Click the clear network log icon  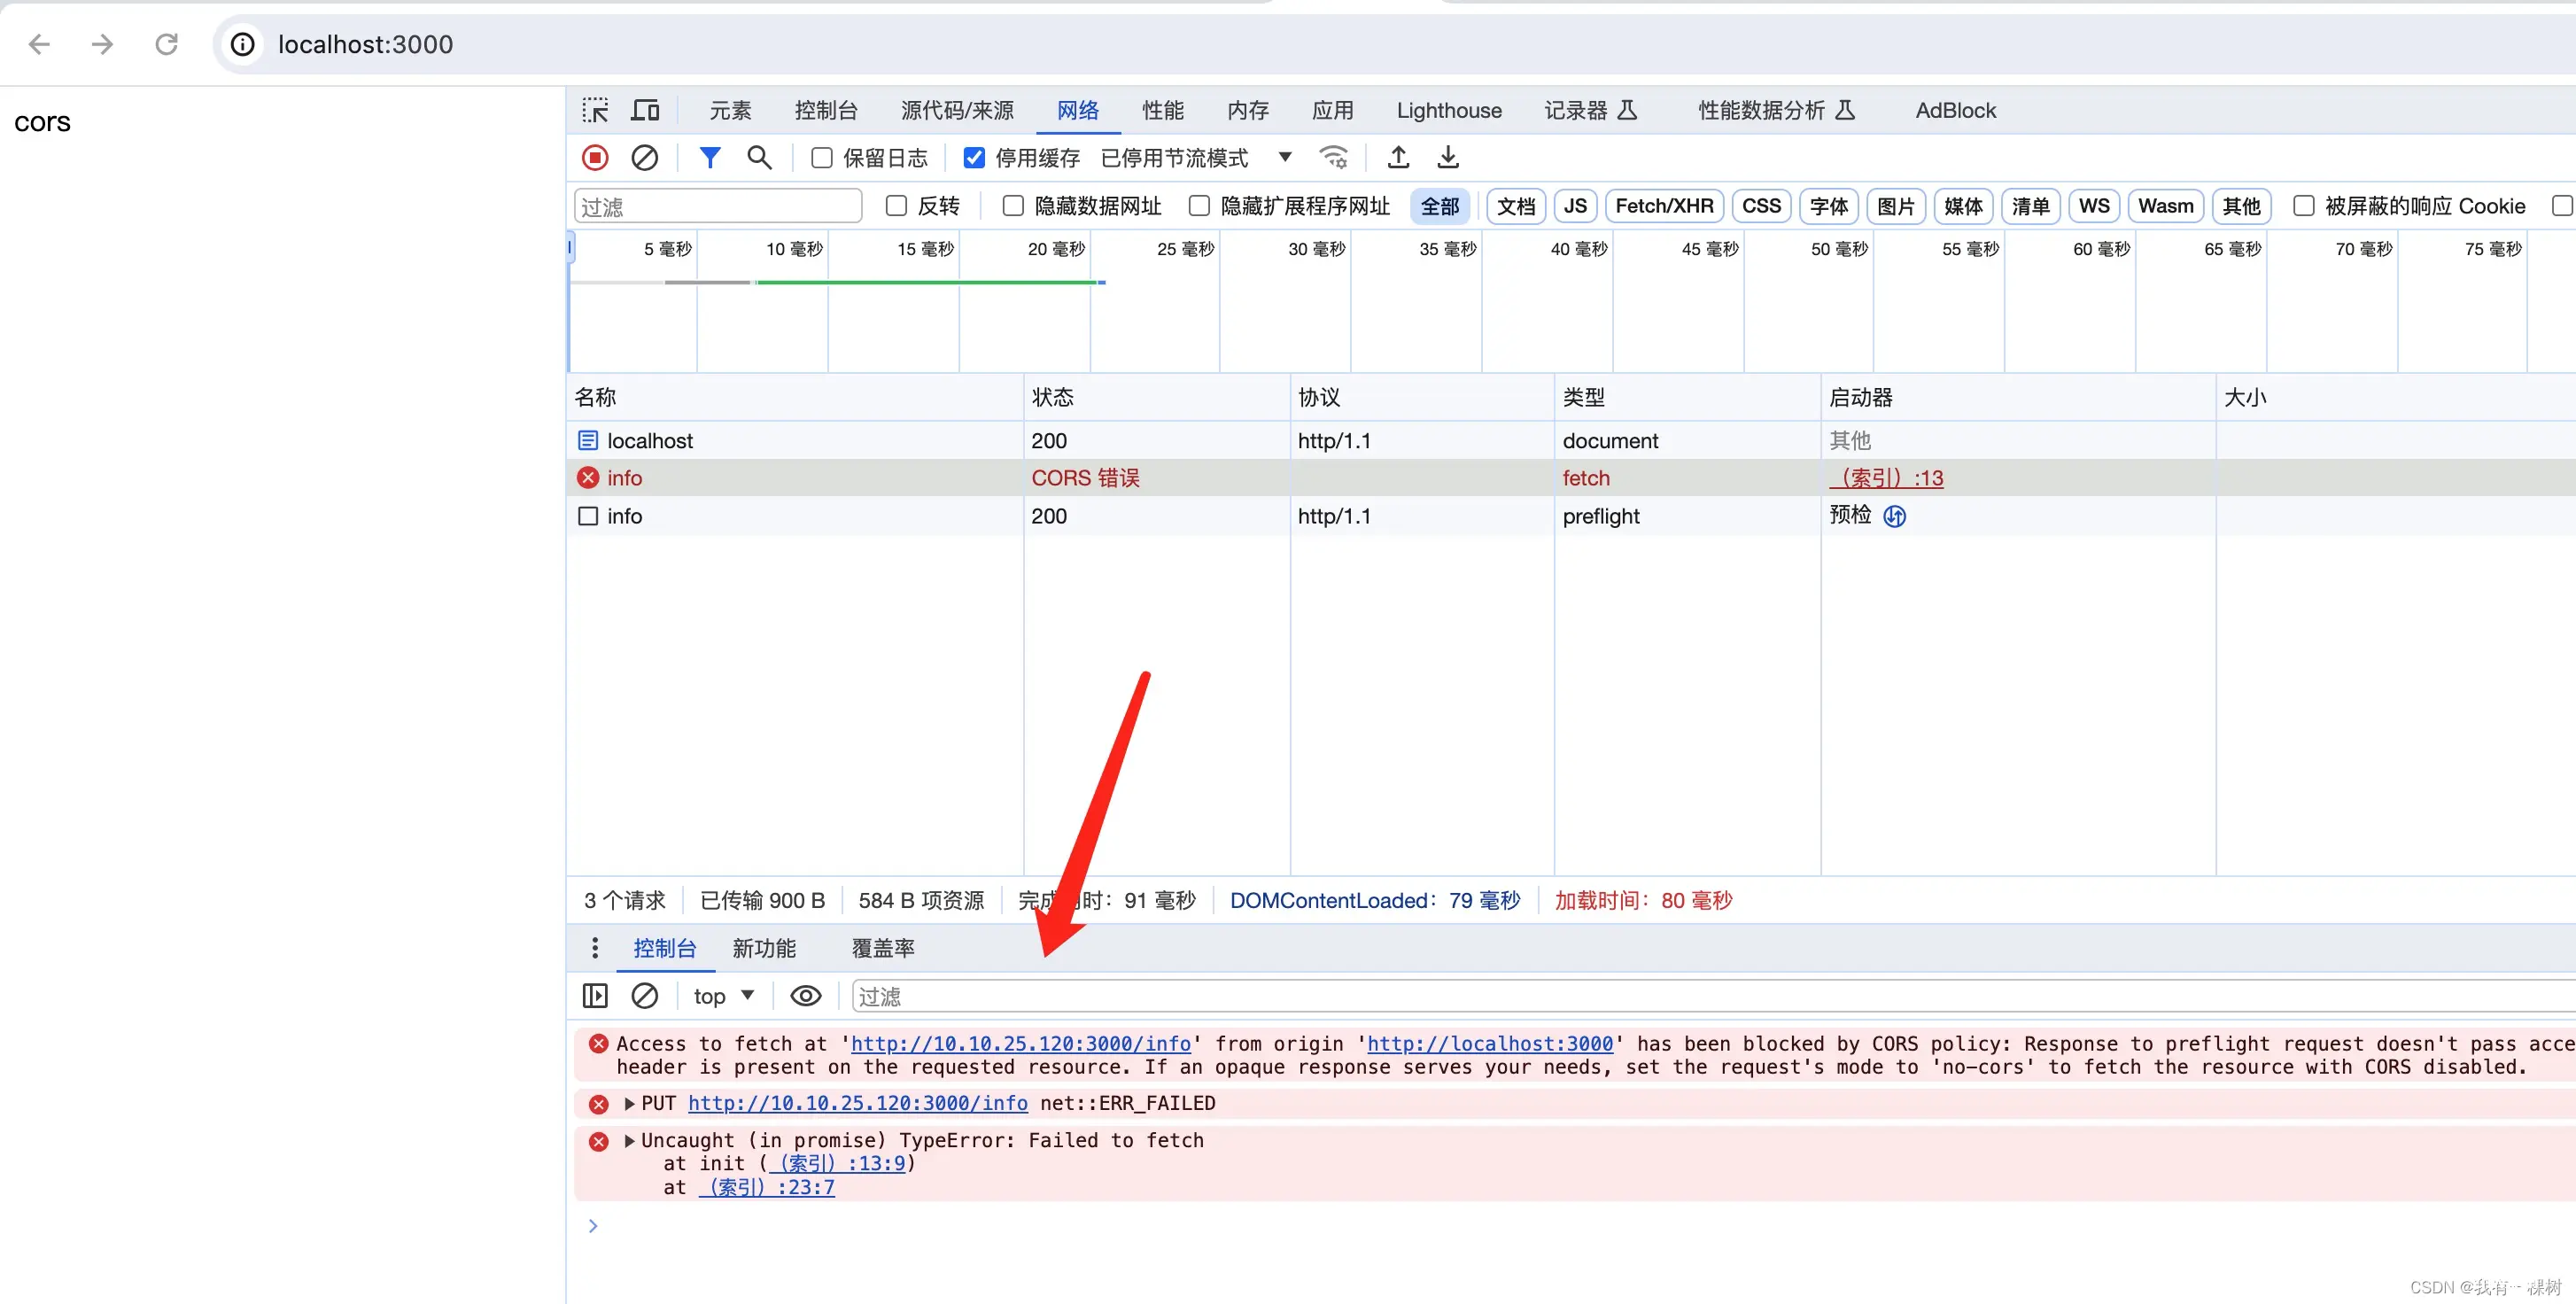(x=645, y=156)
